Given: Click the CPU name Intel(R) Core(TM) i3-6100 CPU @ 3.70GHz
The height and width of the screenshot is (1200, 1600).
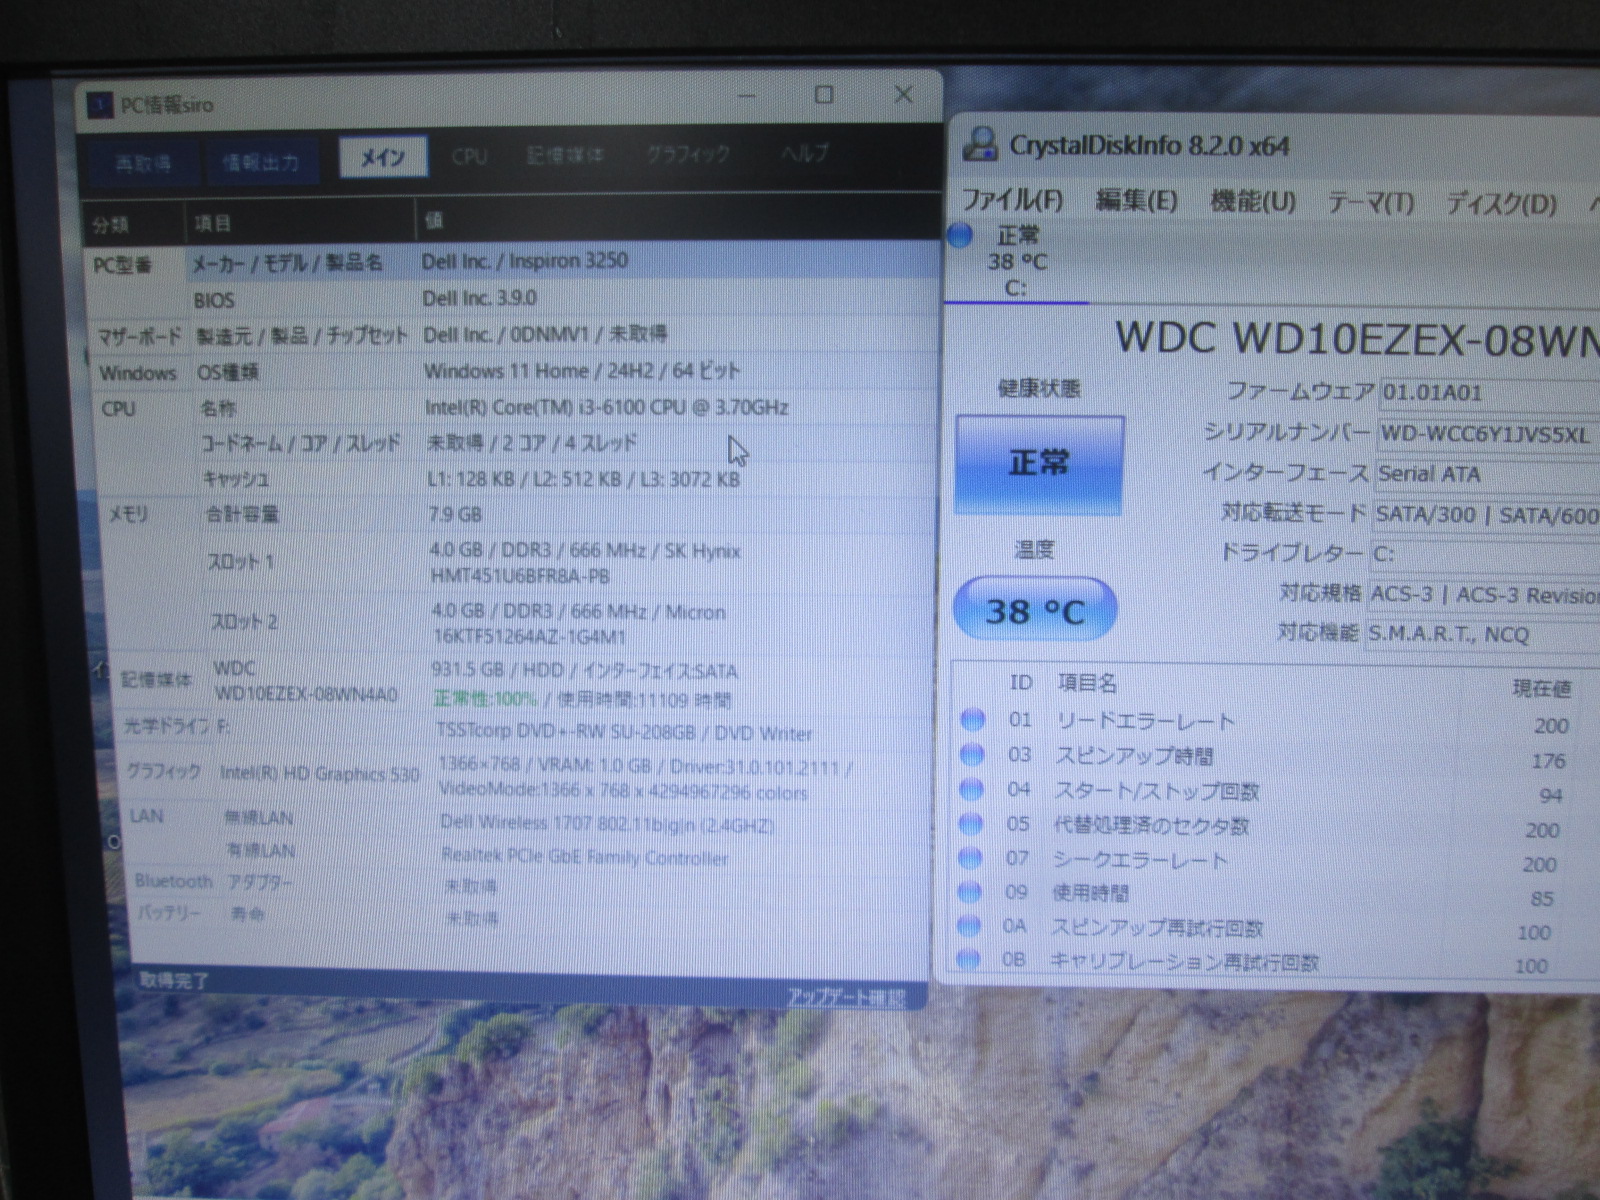Looking at the screenshot, I should click(606, 407).
